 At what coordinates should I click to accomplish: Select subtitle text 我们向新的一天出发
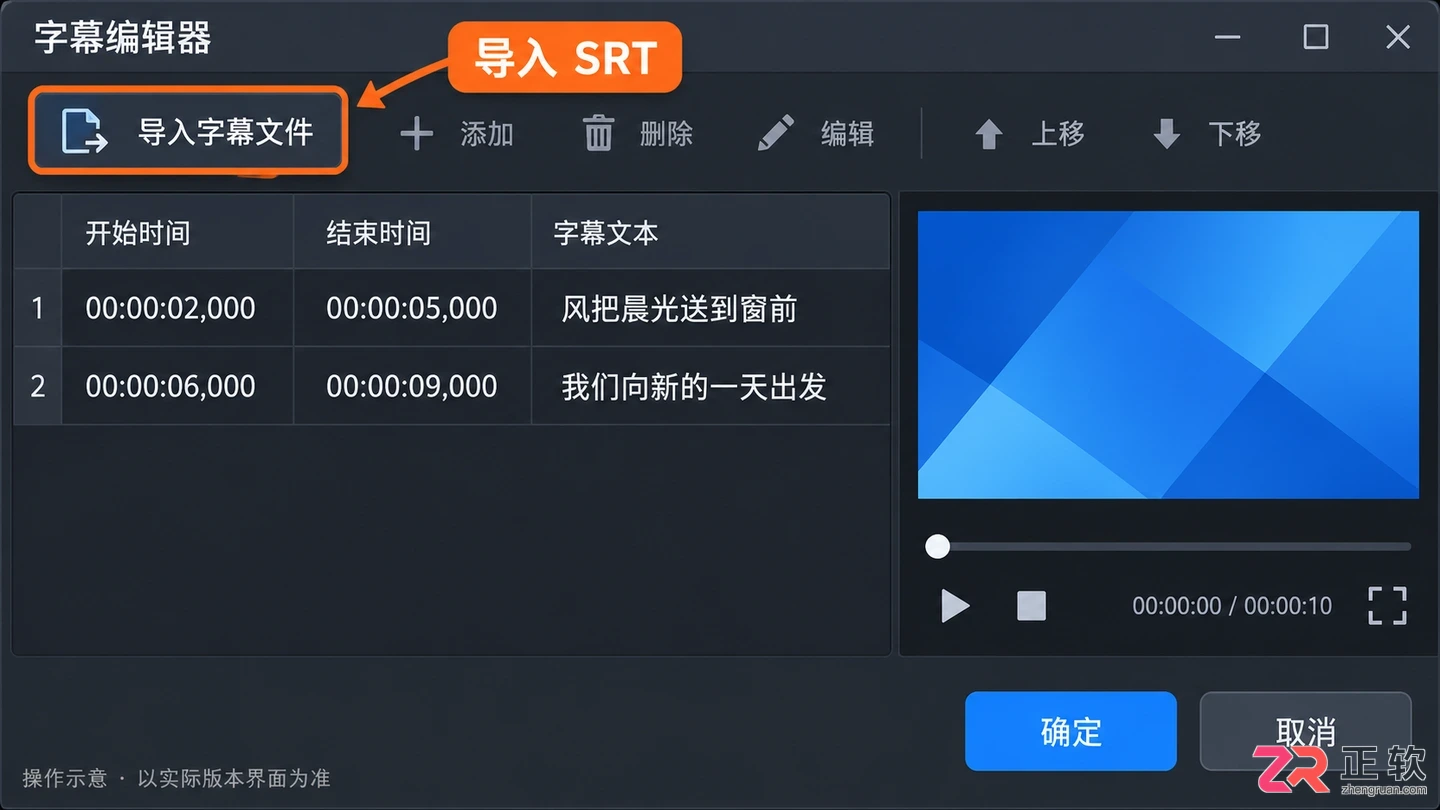694,387
